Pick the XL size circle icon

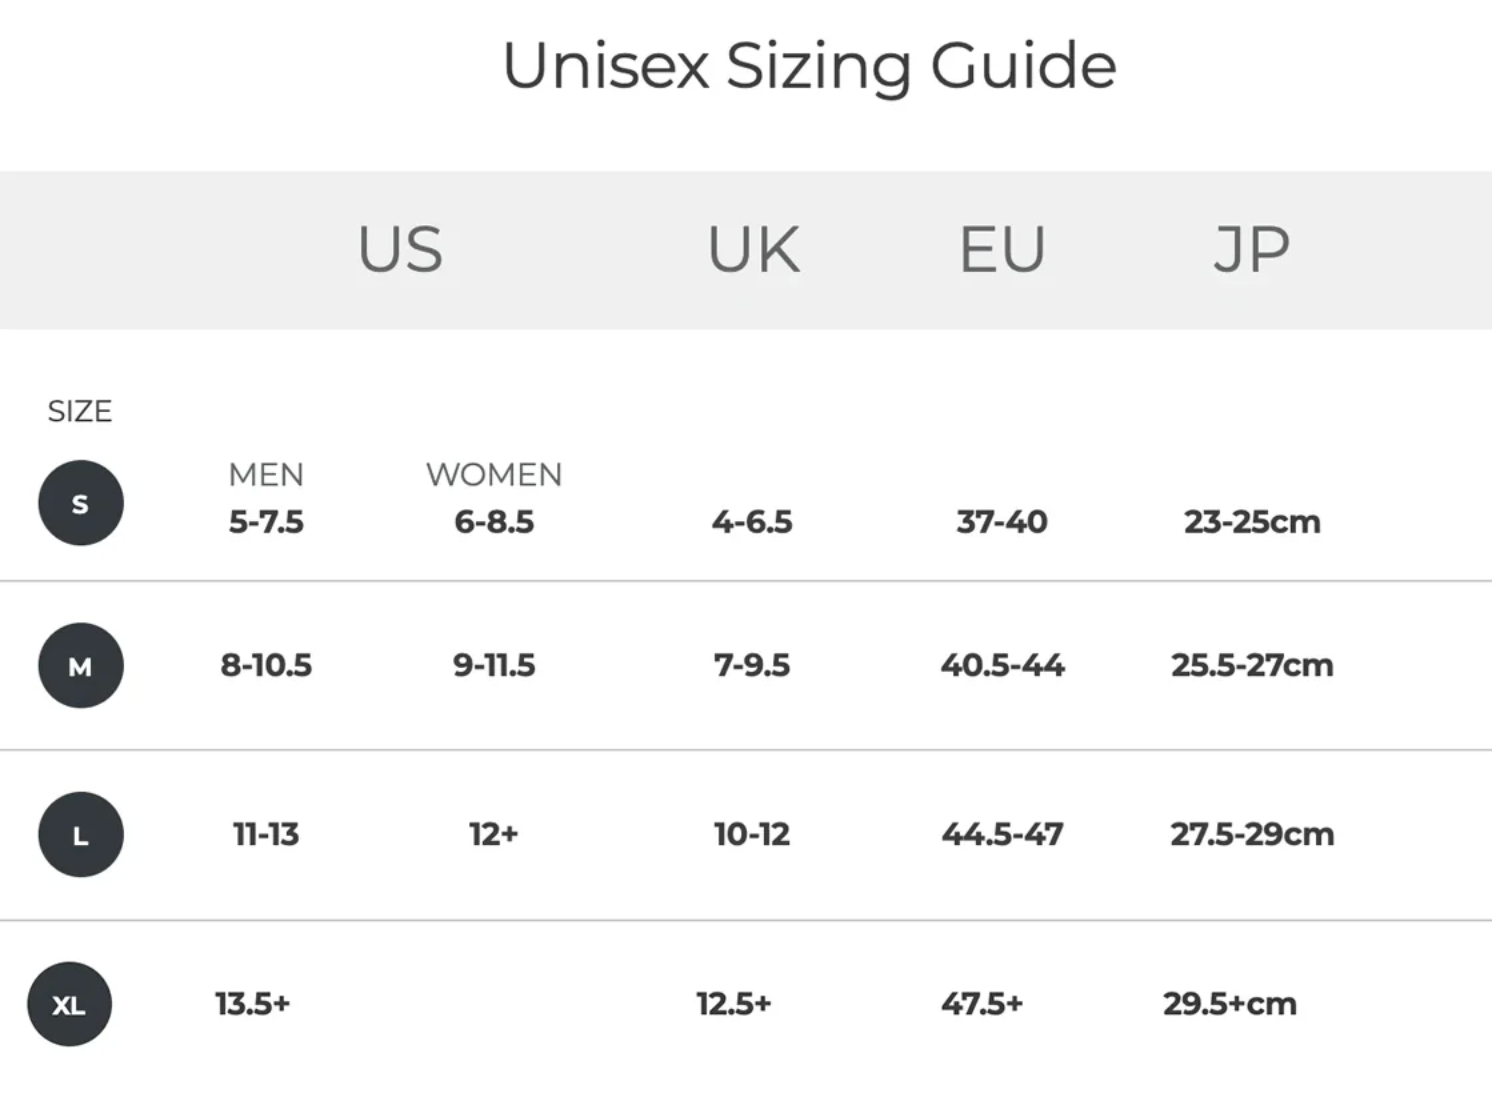click(x=69, y=1004)
